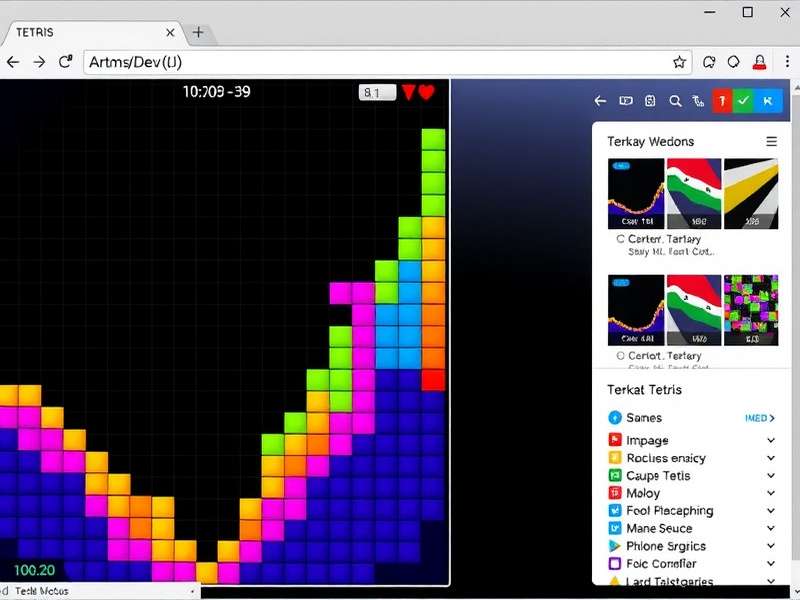Screen dimensions: 800x600
Task: Click the 100.20 value in game corner
Action: [x=34, y=570]
